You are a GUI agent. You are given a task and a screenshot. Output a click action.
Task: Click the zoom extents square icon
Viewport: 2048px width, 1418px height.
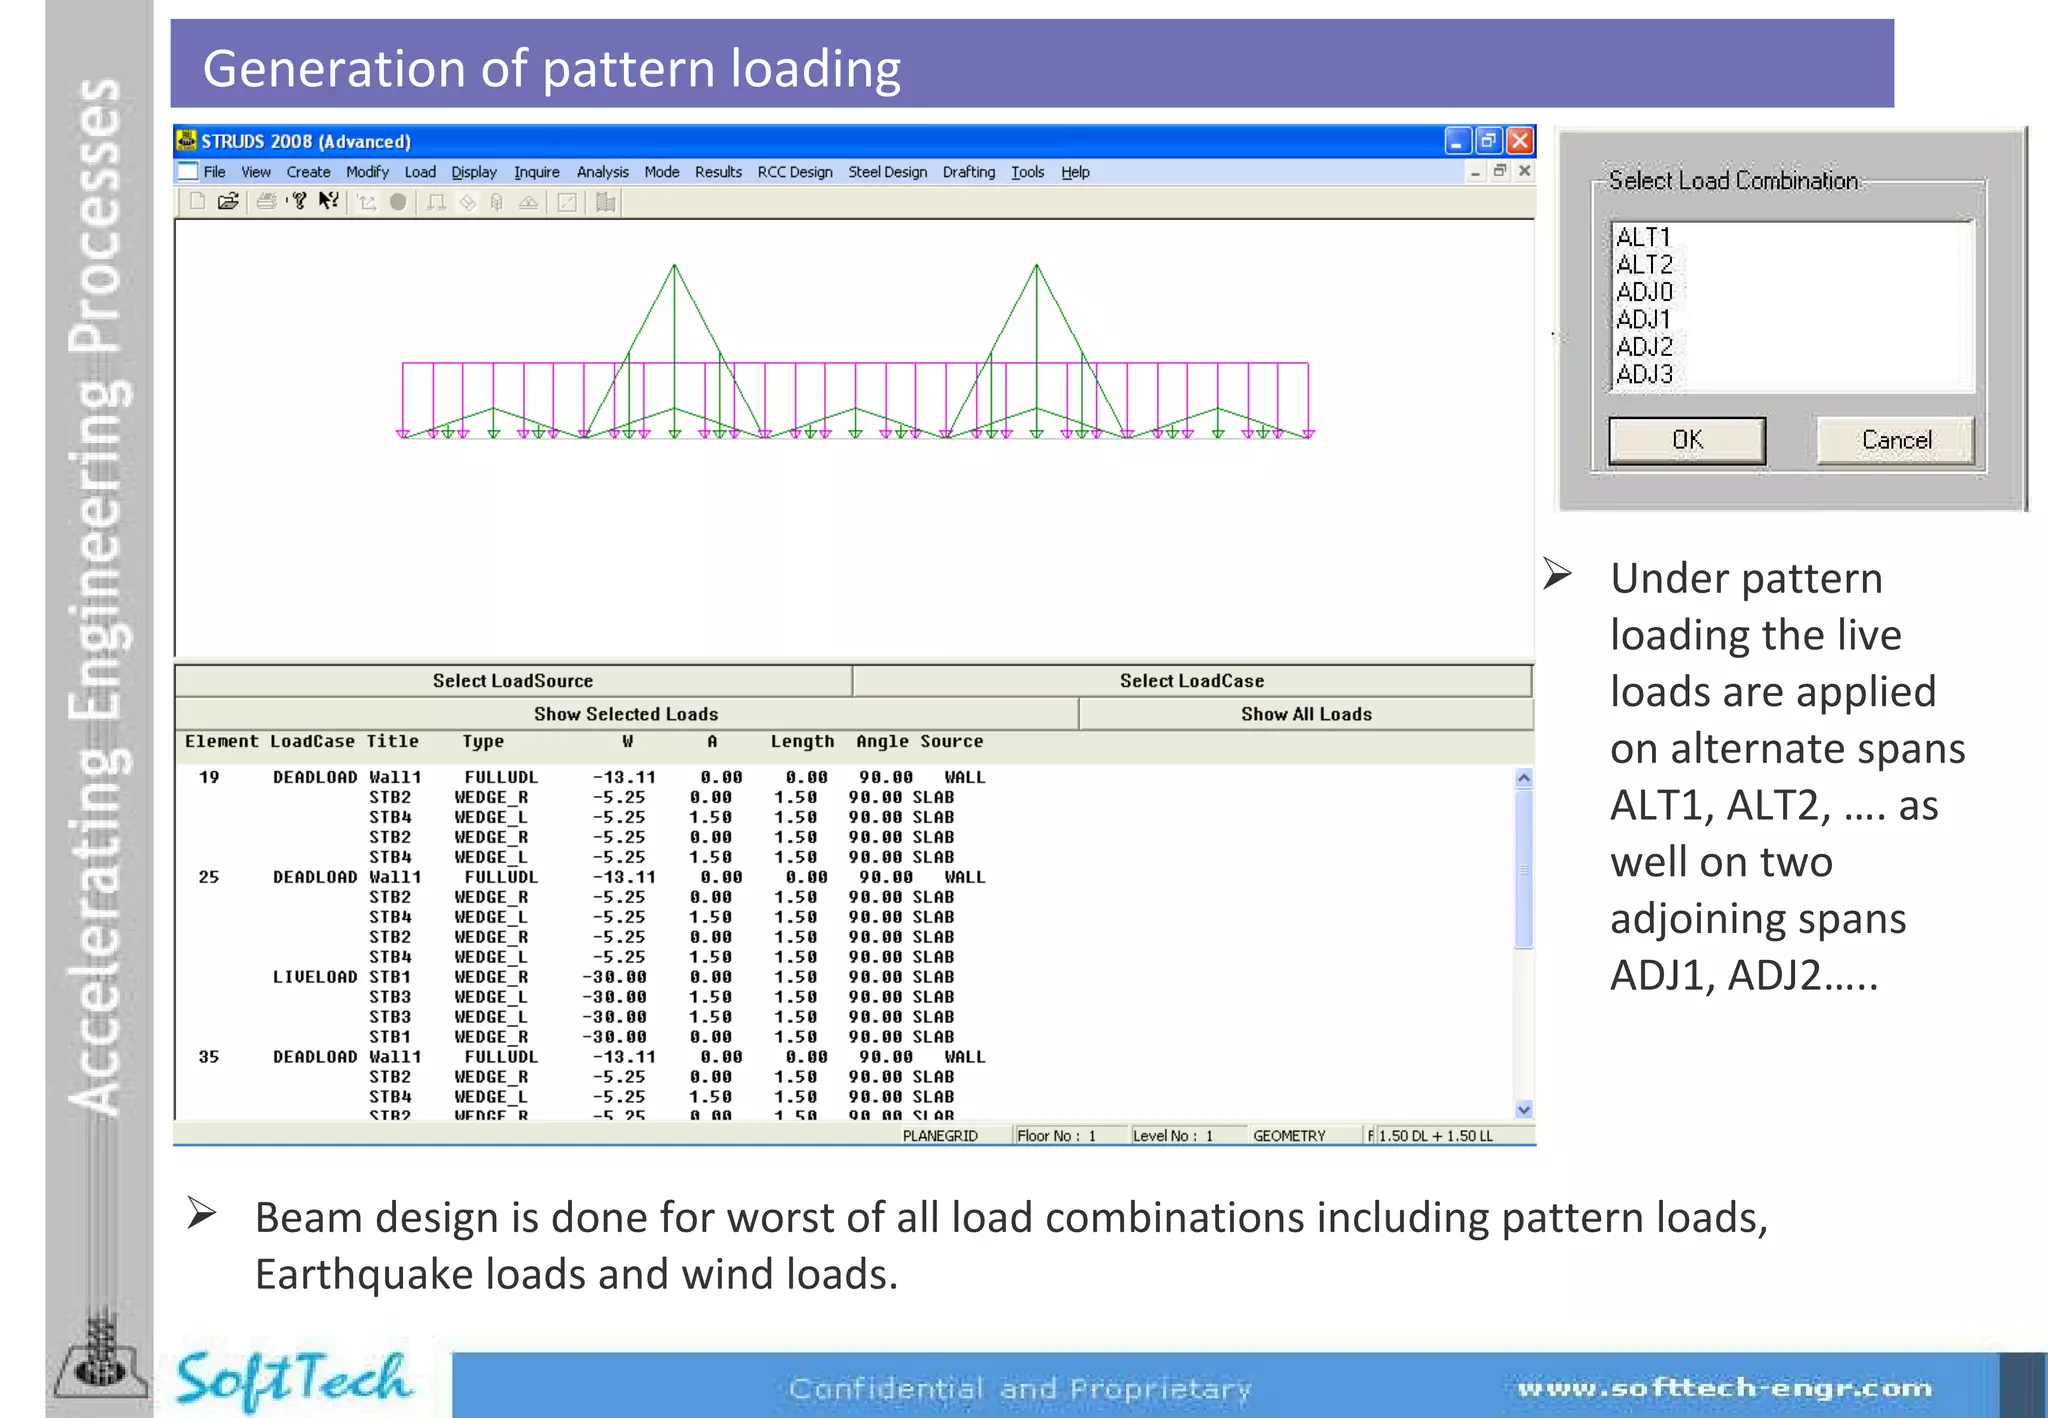(x=567, y=203)
